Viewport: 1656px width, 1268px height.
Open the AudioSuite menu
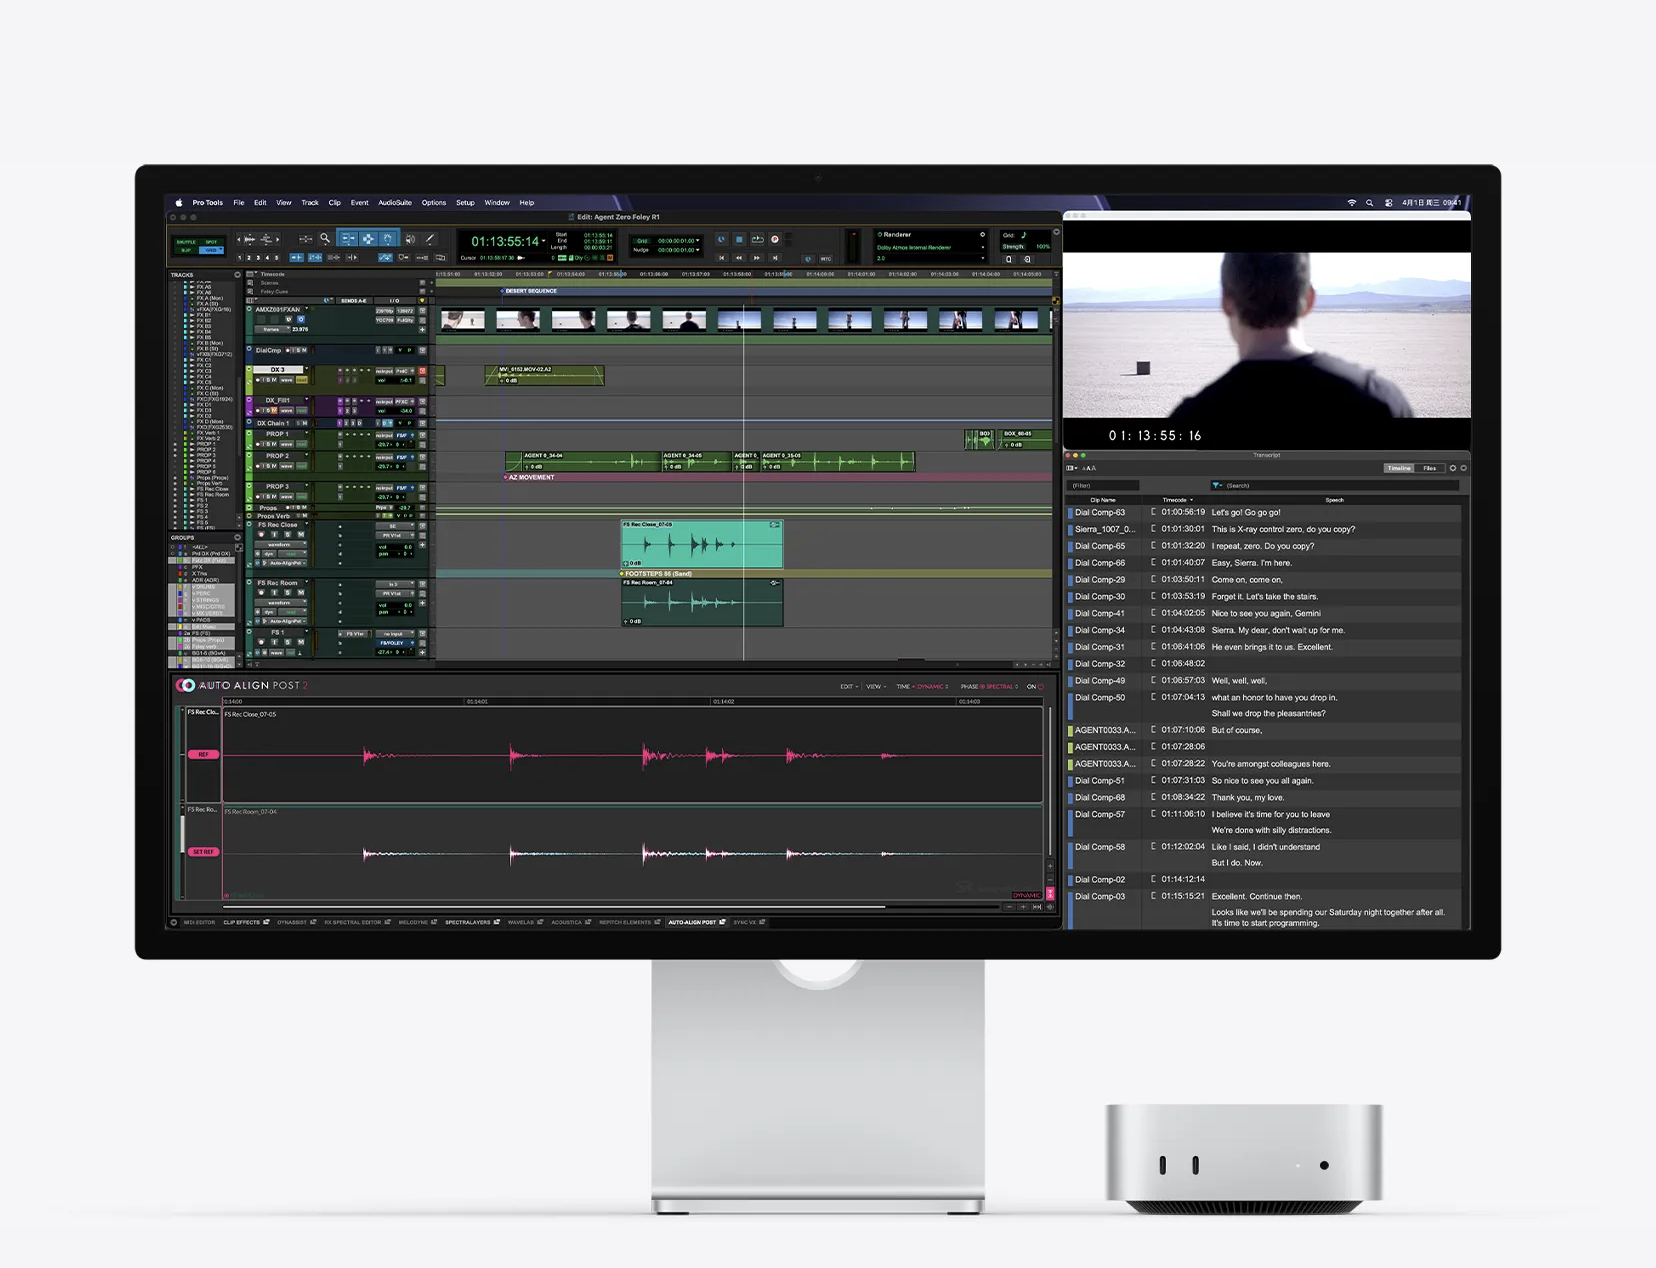[x=395, y=203]
